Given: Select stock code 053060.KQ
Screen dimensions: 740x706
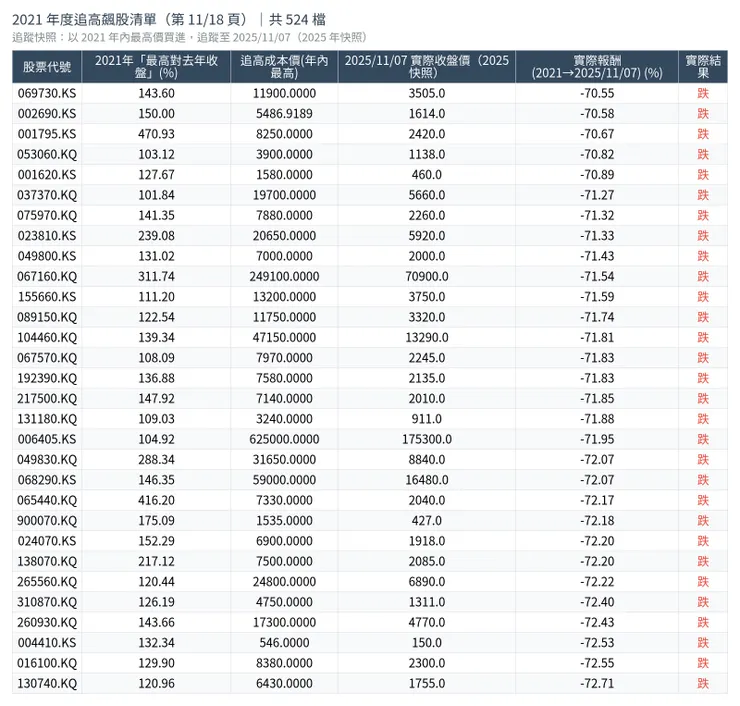Looking at the screenshot, I should 47,154.
